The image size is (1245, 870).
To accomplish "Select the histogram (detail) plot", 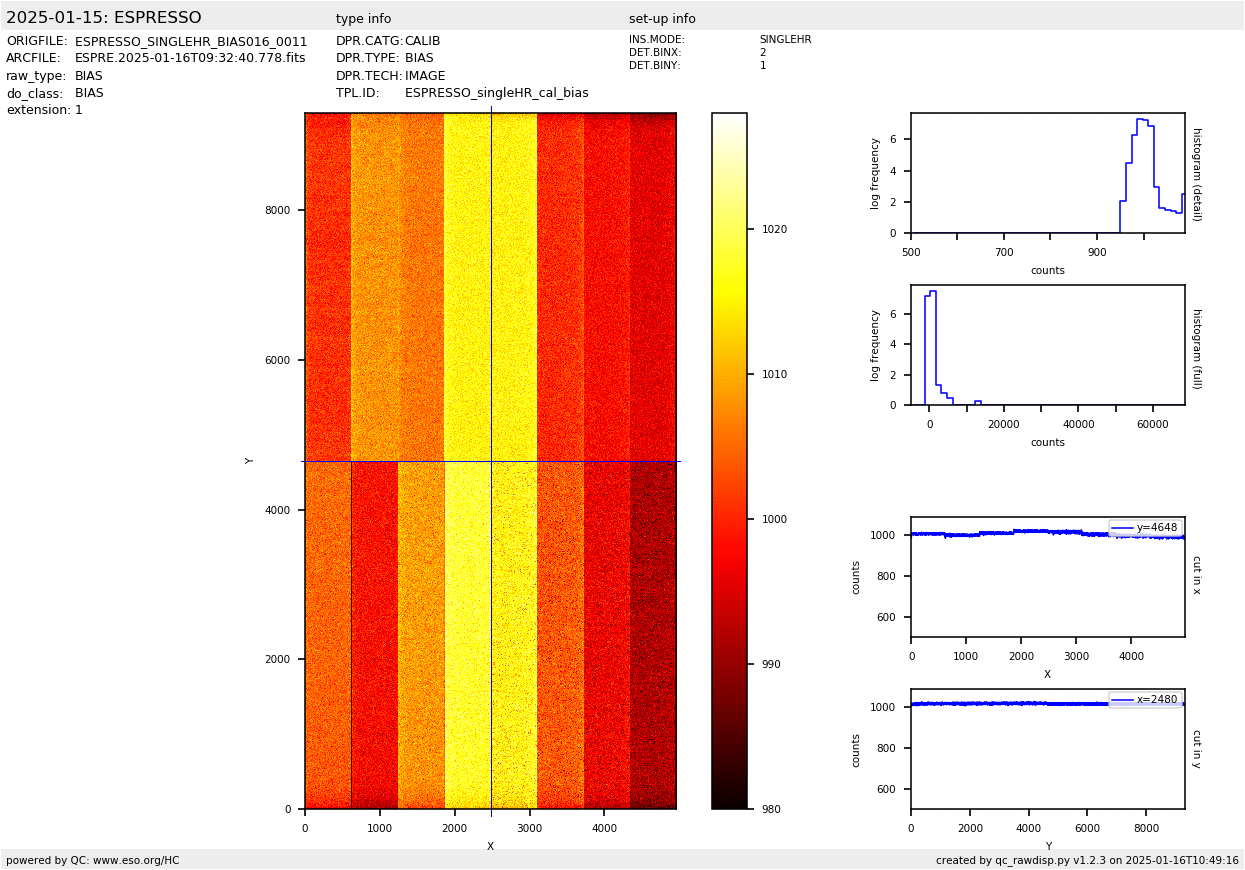I will pos(1047,173).
